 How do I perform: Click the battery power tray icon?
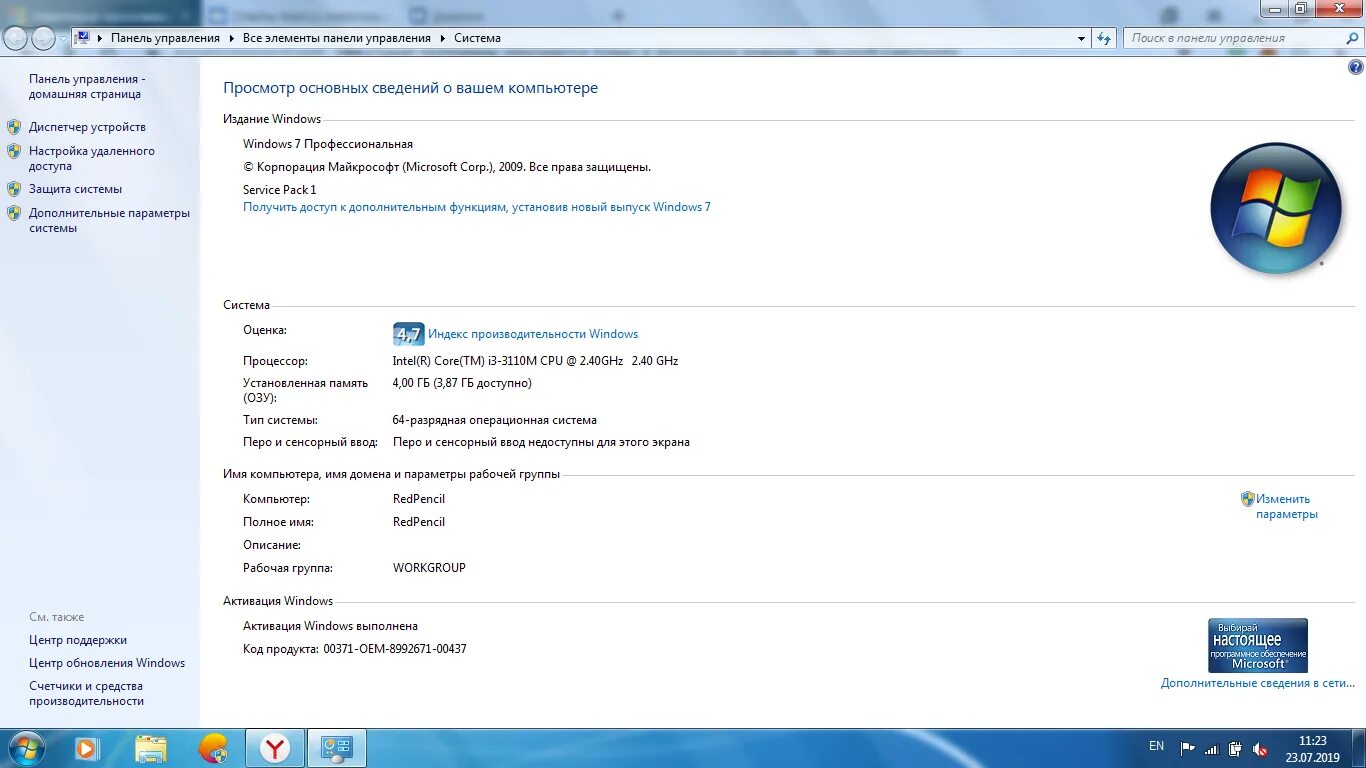coord(1236,749)
